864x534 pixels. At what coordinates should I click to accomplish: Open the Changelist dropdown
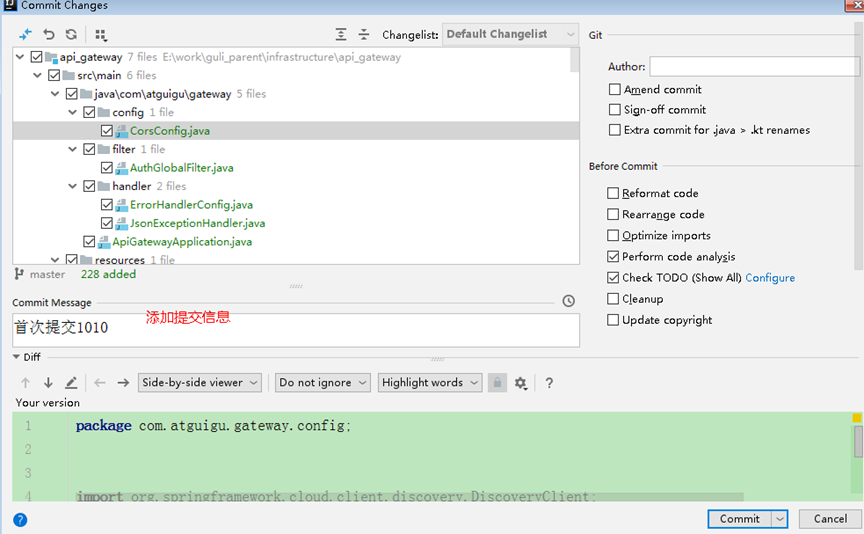(510, 34)
